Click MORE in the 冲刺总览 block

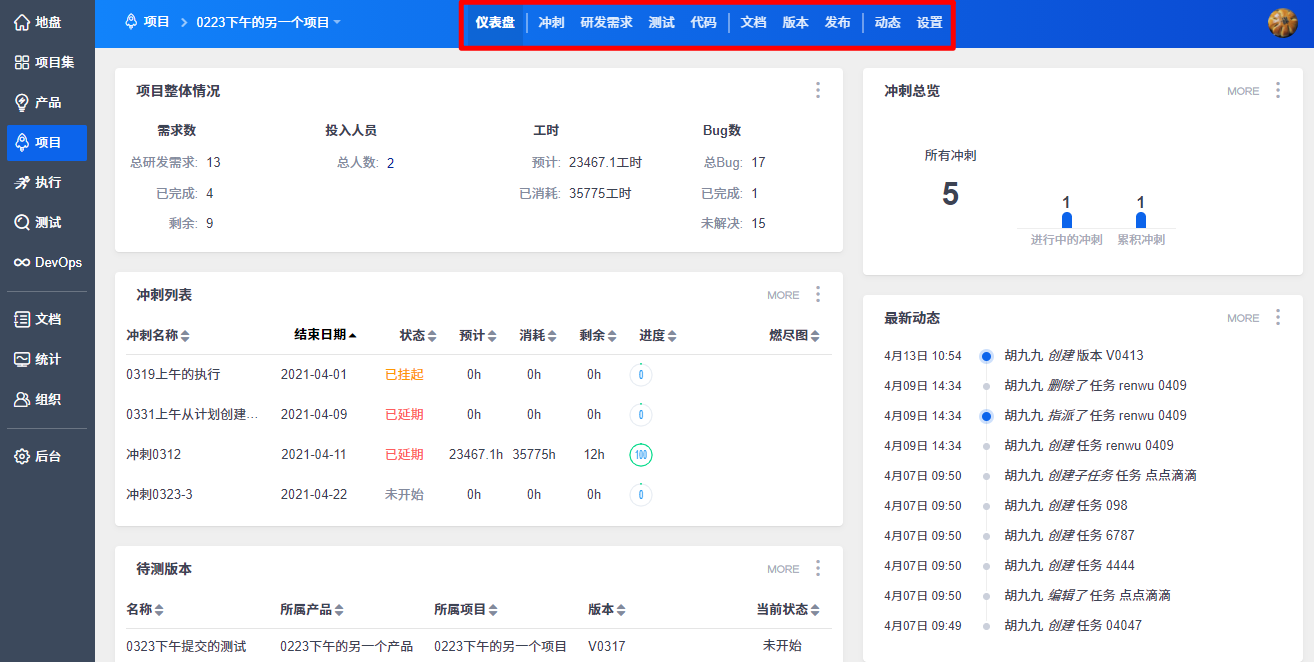coord(1243,91)
